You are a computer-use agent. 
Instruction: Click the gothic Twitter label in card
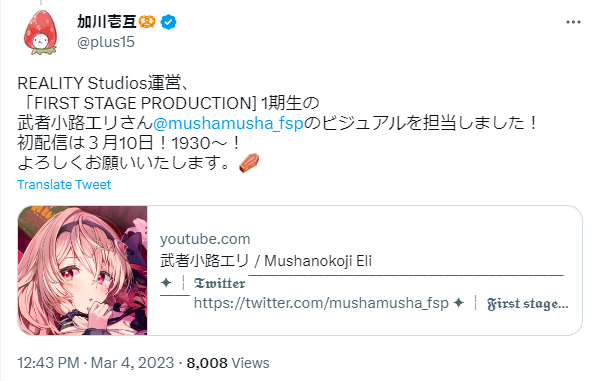click(219, 283)
